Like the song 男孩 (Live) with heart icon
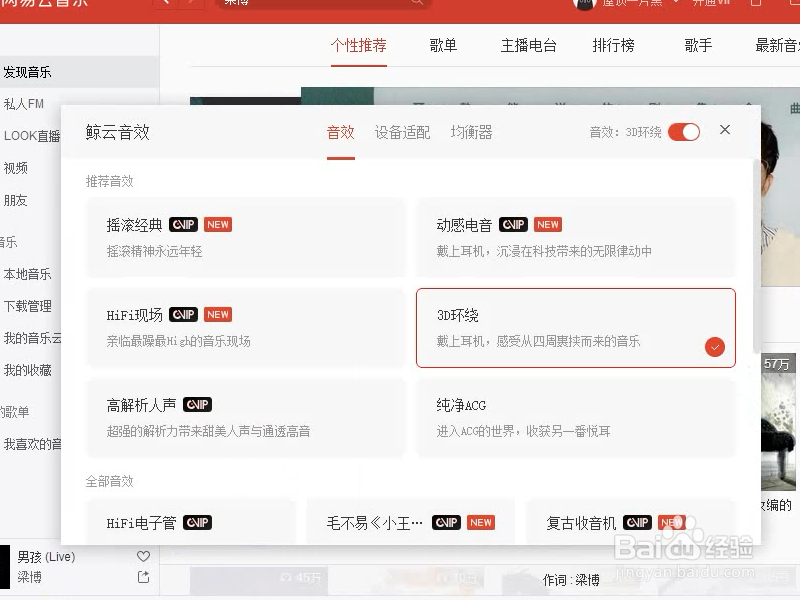This screenshot has height=600, width=800. [143, 556]
